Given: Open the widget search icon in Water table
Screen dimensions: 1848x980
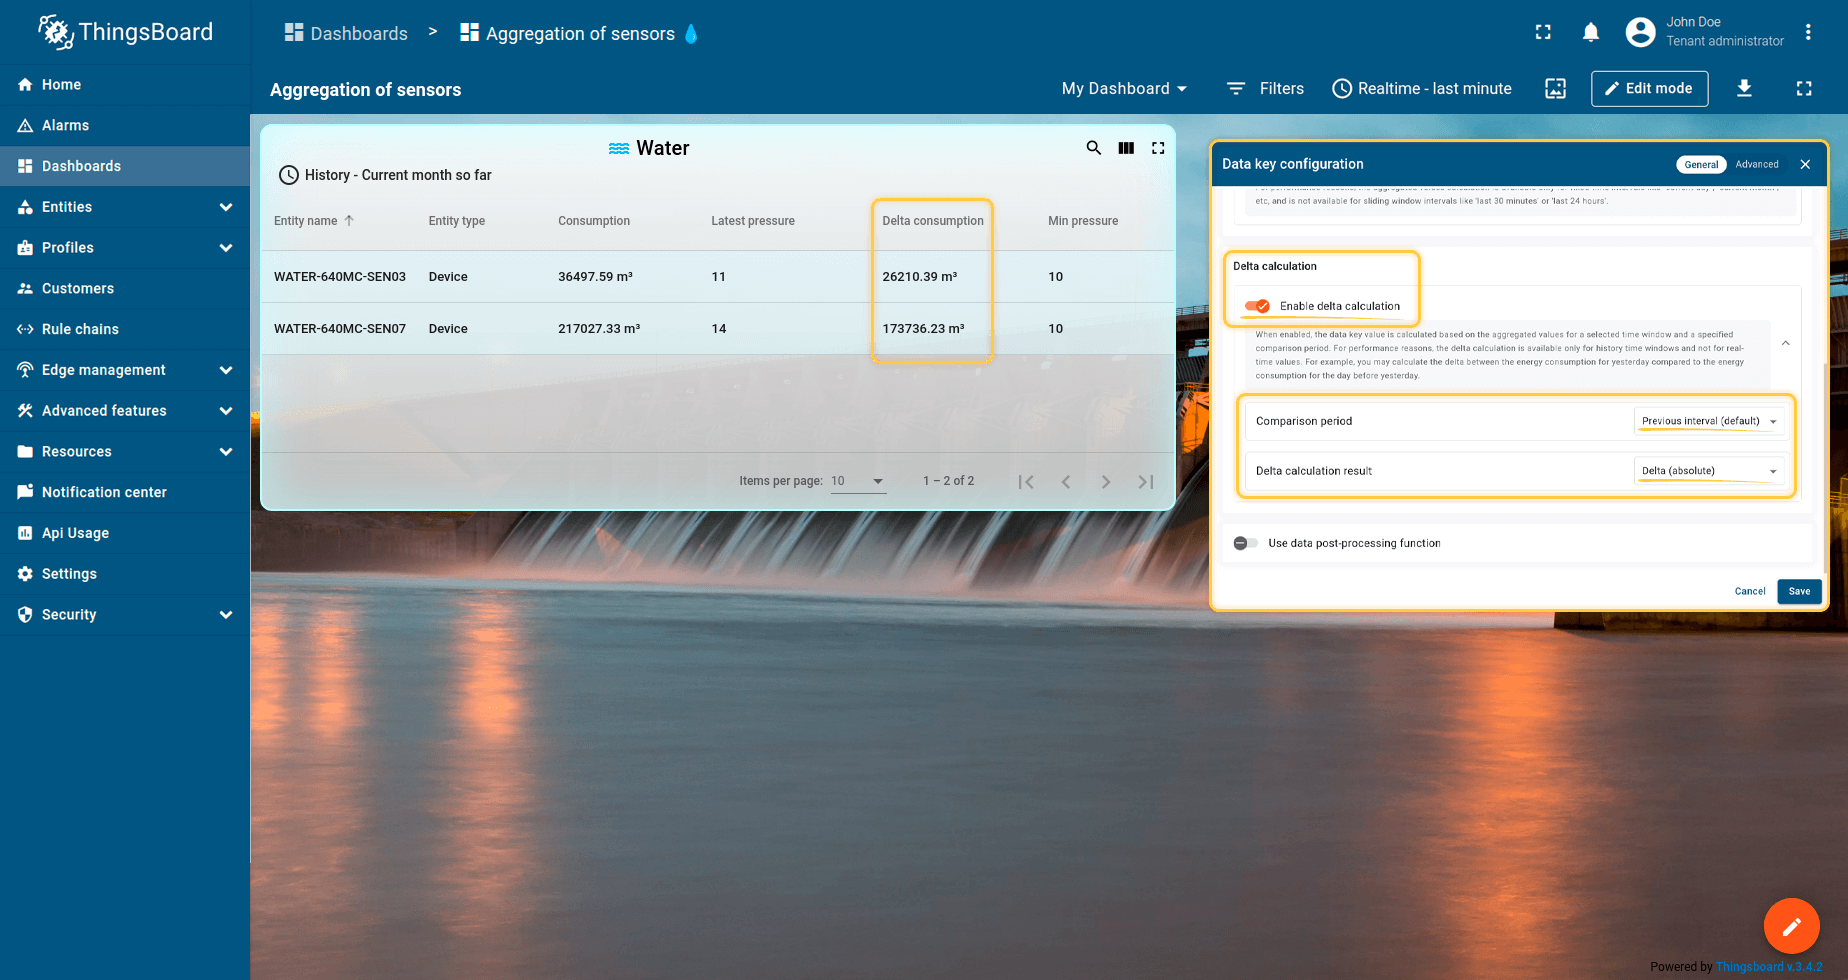Looking at the screenshot, I should pos(1094,148).
